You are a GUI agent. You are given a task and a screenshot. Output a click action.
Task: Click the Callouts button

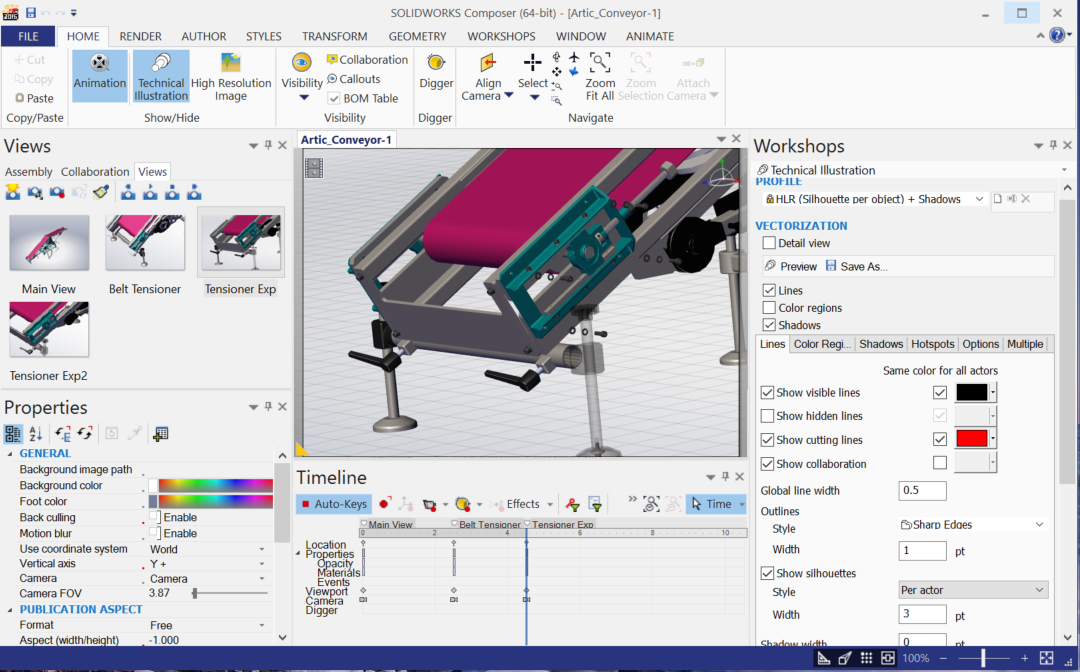353,79
